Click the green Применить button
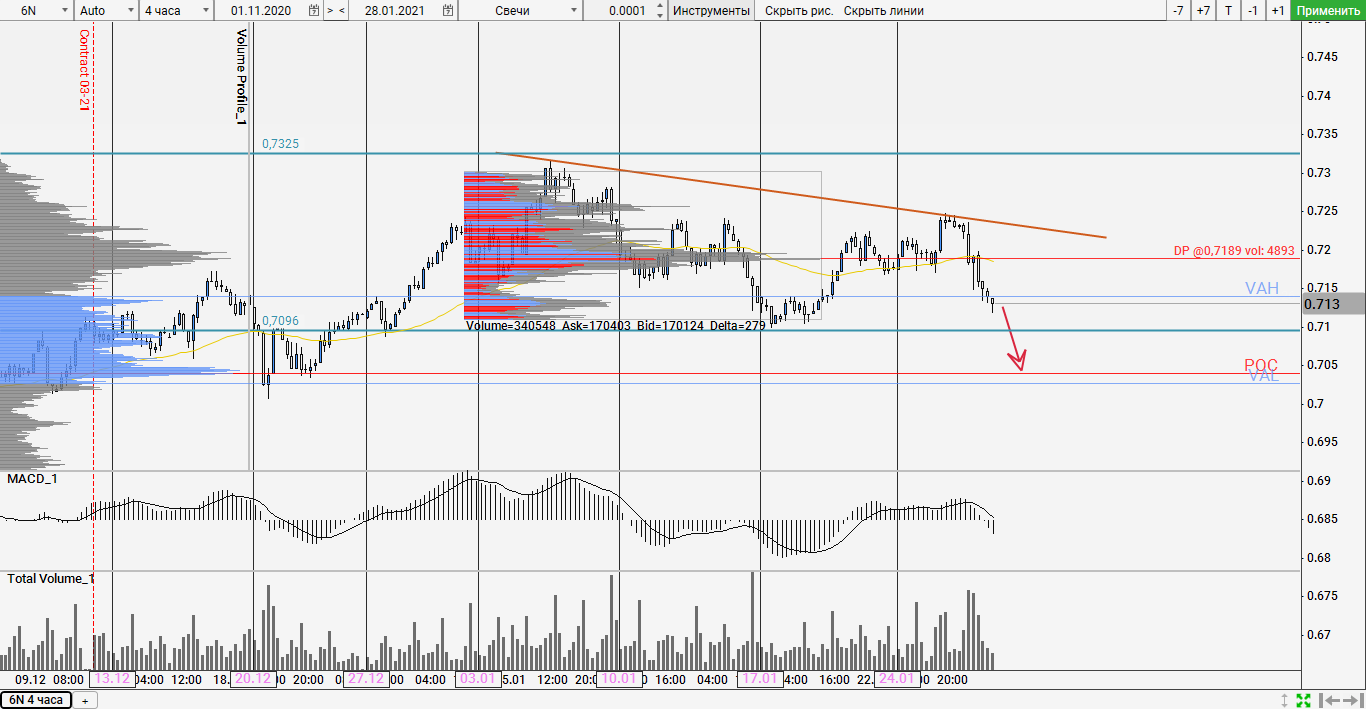 pos(1327,11)
